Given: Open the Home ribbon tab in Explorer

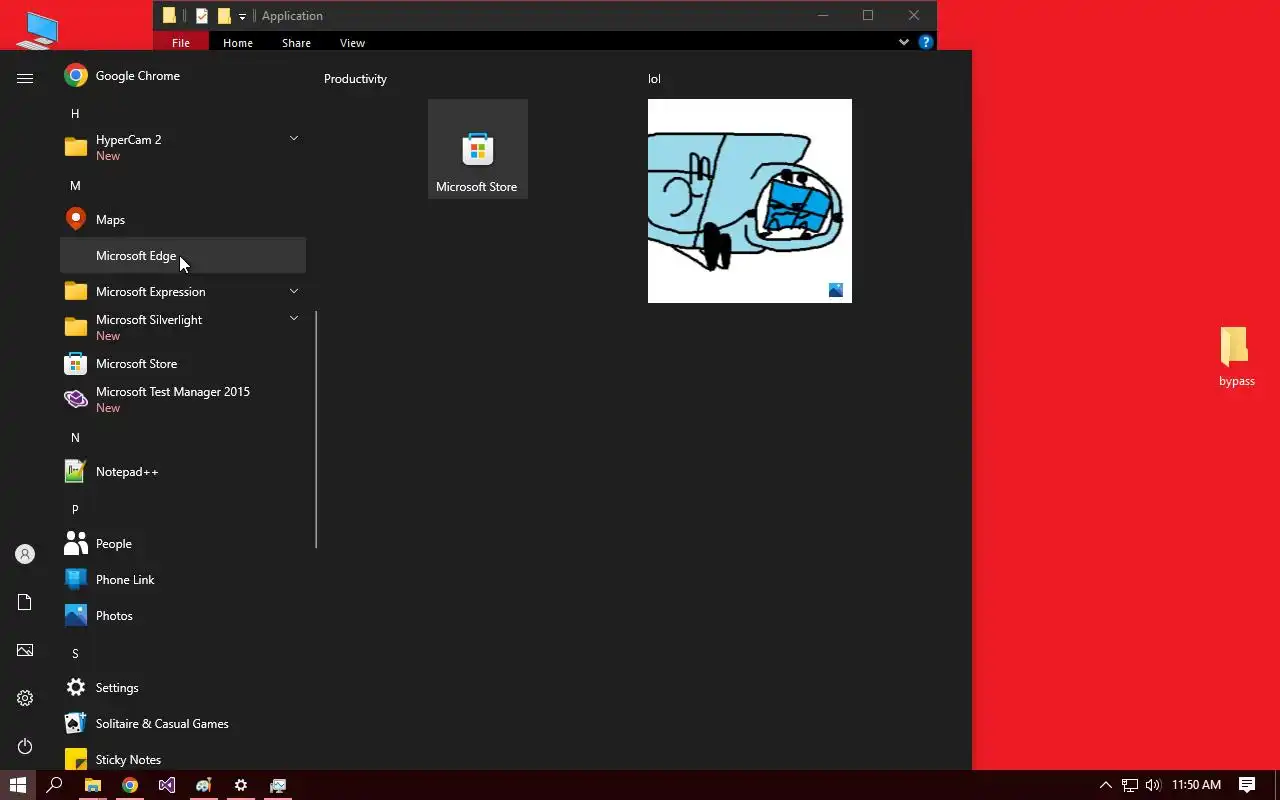Looking at the screenshot, I should click(x=238, y=43).
